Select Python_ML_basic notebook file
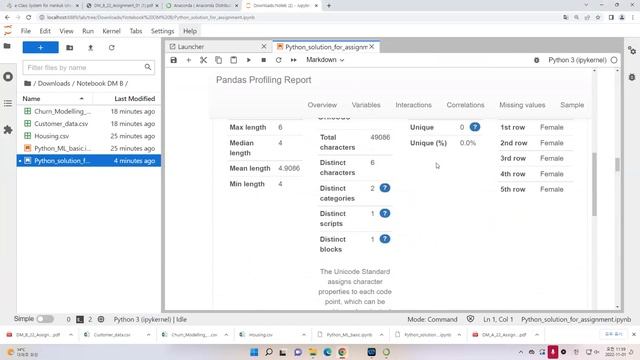The width and height of the screenshot is (640, 360). pyautogui.click(x=89, y=148)
